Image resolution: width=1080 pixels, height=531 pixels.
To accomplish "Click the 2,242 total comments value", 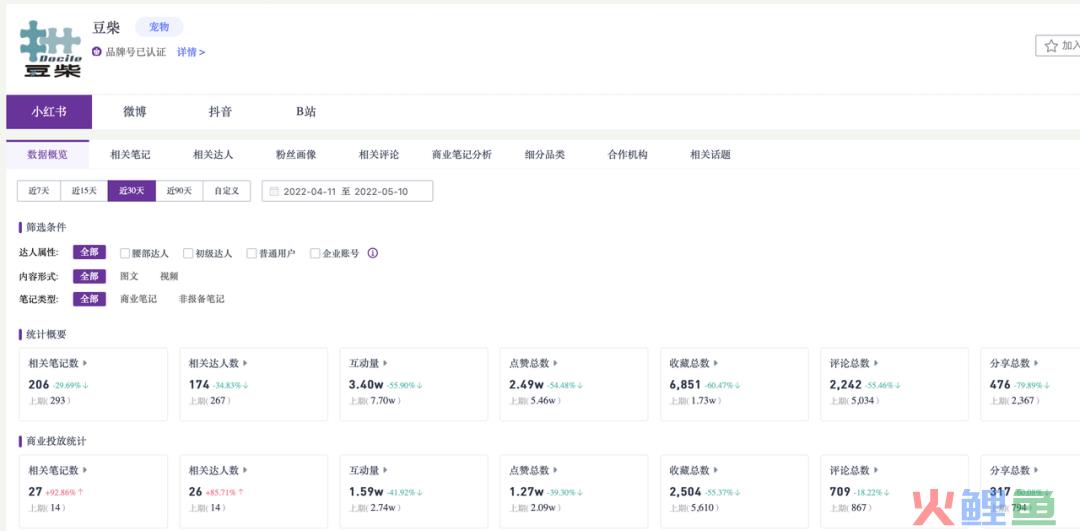I will pos(846,384).
